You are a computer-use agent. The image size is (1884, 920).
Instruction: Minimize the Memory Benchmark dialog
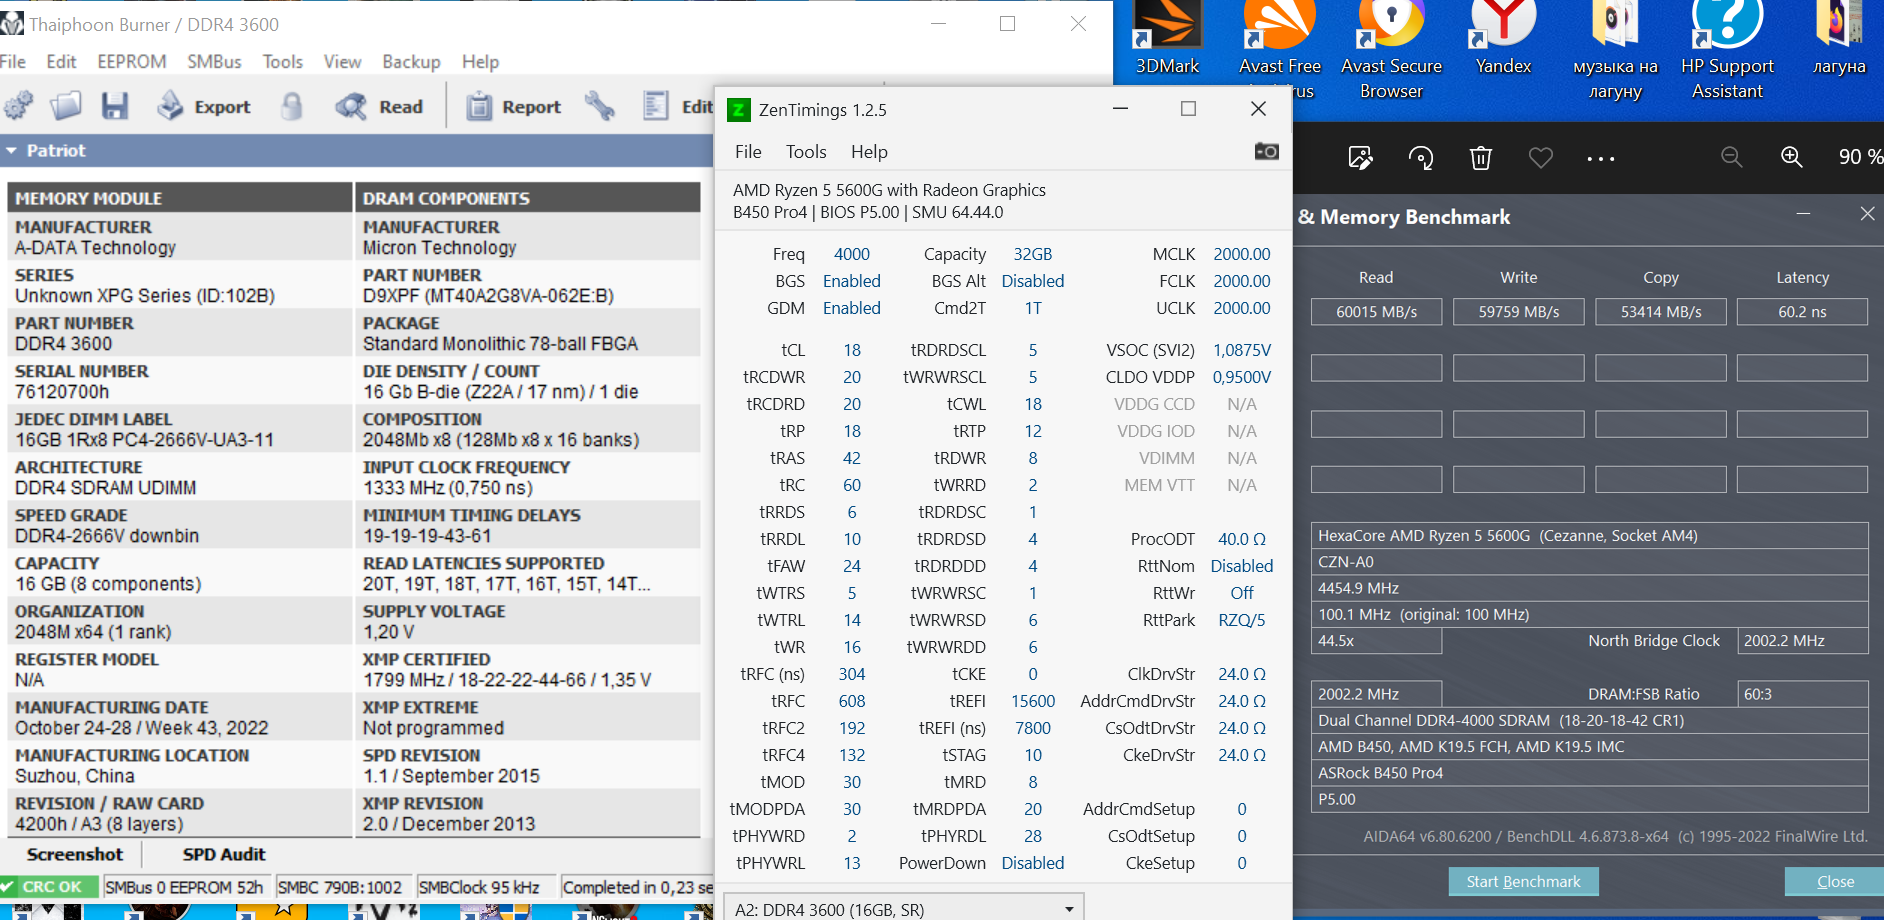pos(1803,213)
